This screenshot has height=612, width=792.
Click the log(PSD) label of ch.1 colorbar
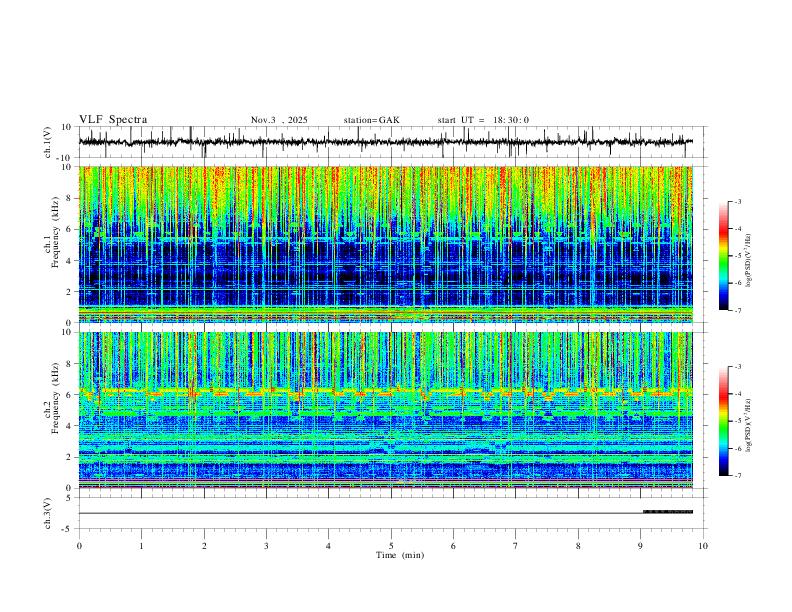click(x=749, y=261)
